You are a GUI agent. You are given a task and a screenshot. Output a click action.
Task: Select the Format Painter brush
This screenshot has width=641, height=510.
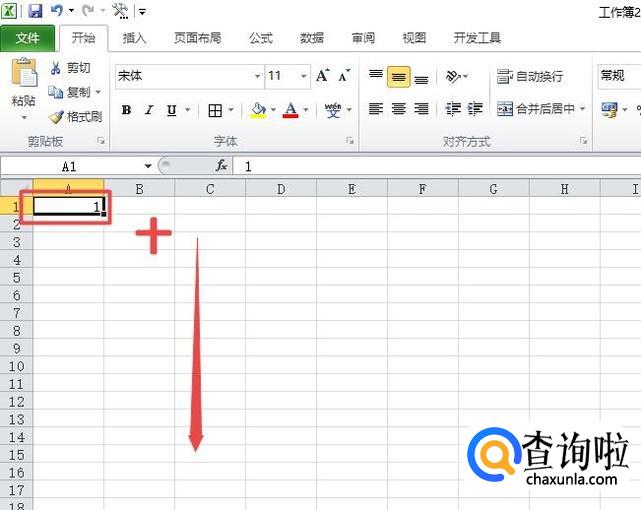(56, 117)
